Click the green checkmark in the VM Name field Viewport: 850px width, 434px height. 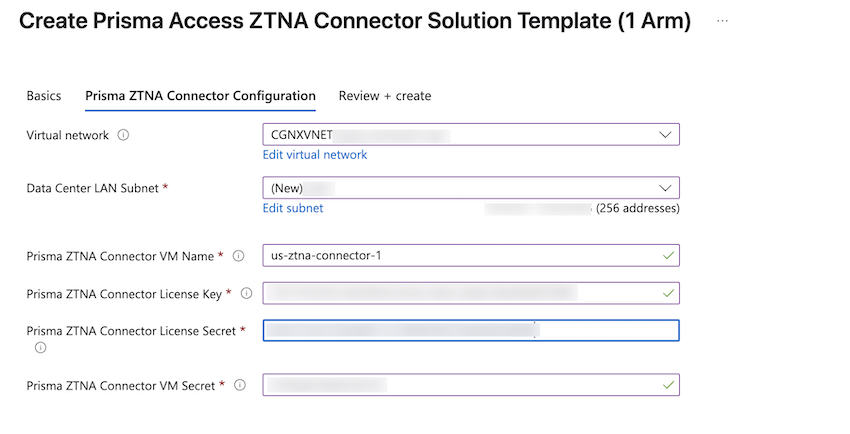[x=668, y=255]
